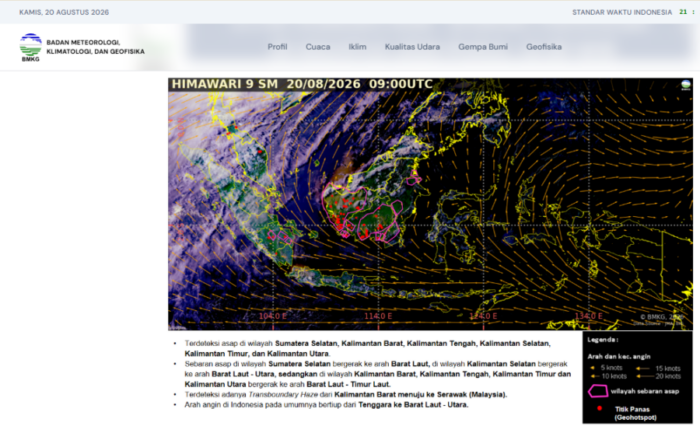Click the 104.0 E longitude label

click(x=273, y=316)
